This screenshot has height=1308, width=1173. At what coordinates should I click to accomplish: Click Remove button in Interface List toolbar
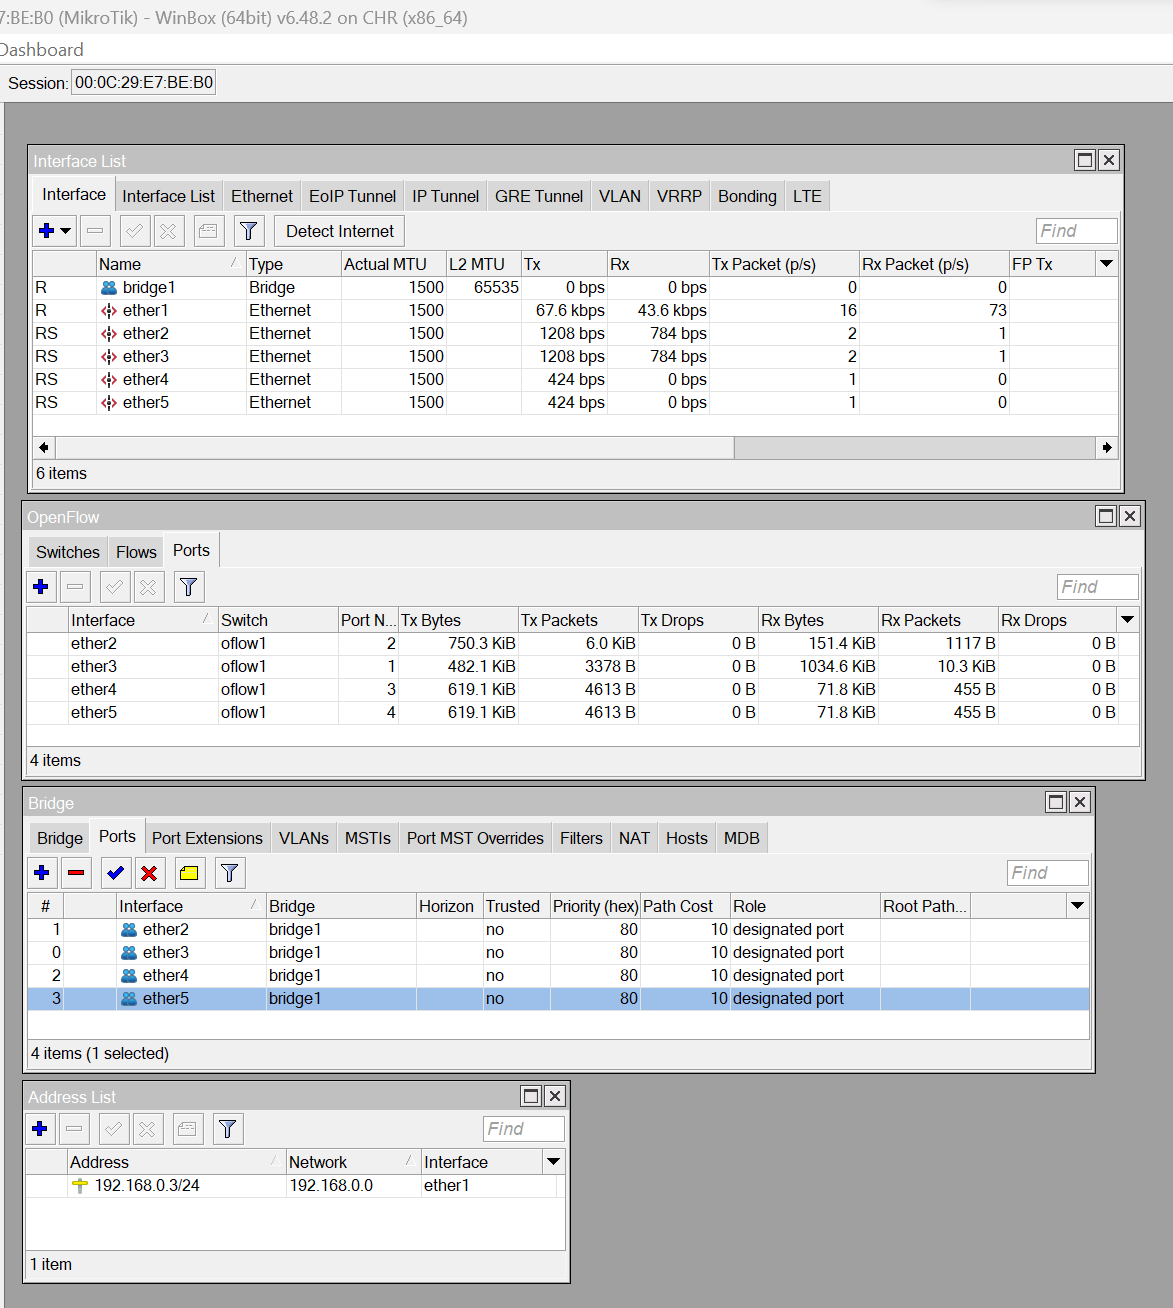pyautogui.click(x=95, y=231)
